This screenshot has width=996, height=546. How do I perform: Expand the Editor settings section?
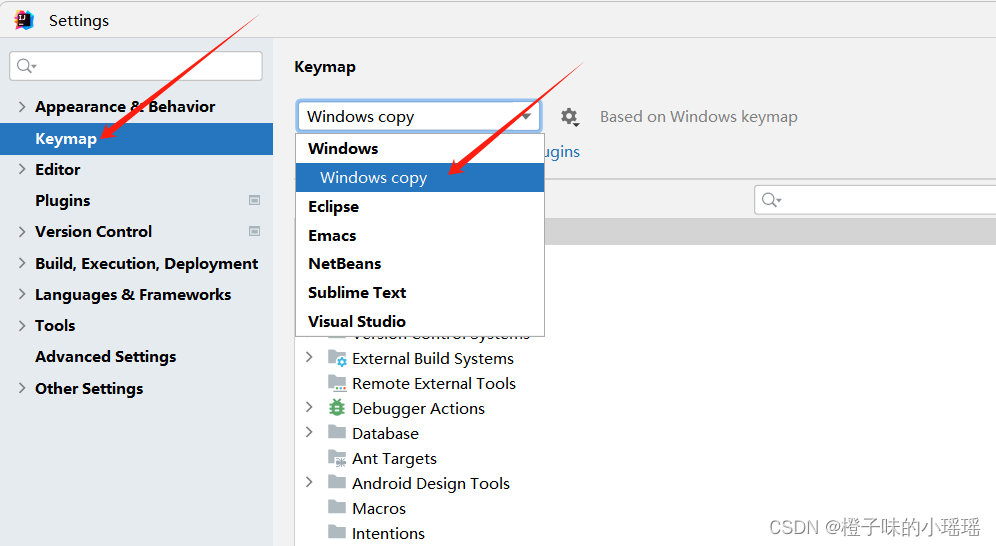22,170
